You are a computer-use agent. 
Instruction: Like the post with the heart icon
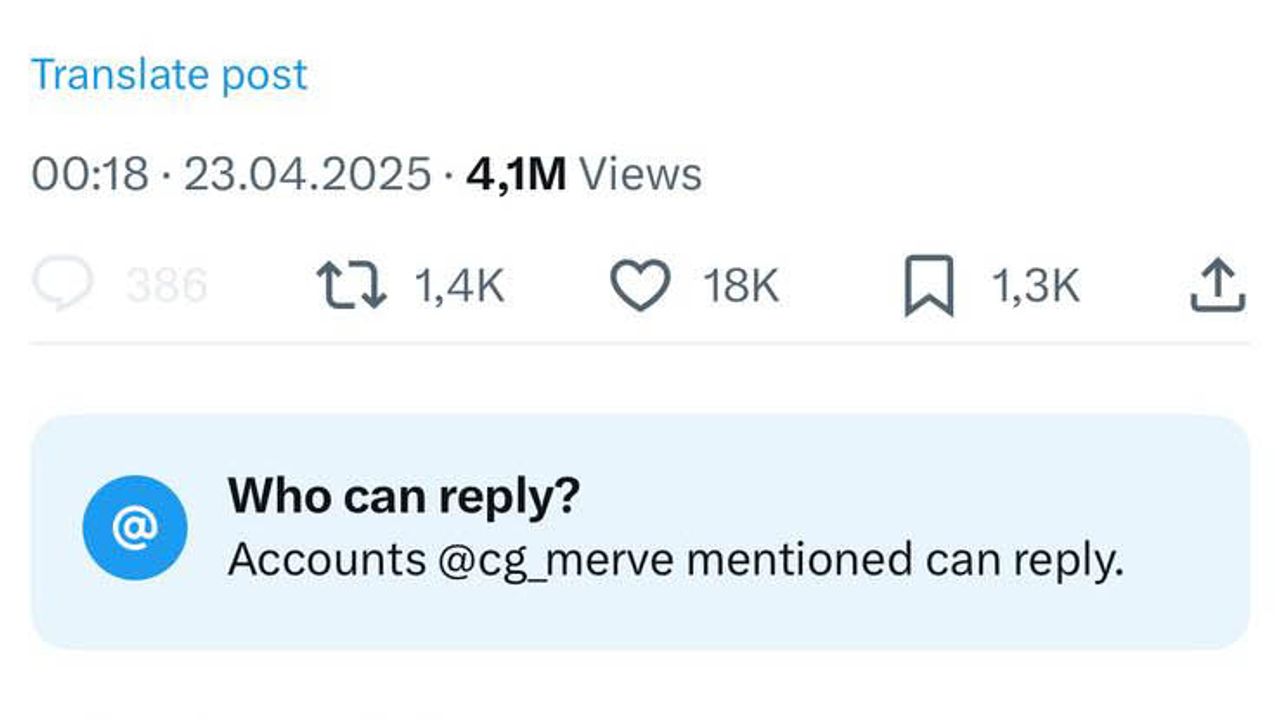click(x=640, y=286)
